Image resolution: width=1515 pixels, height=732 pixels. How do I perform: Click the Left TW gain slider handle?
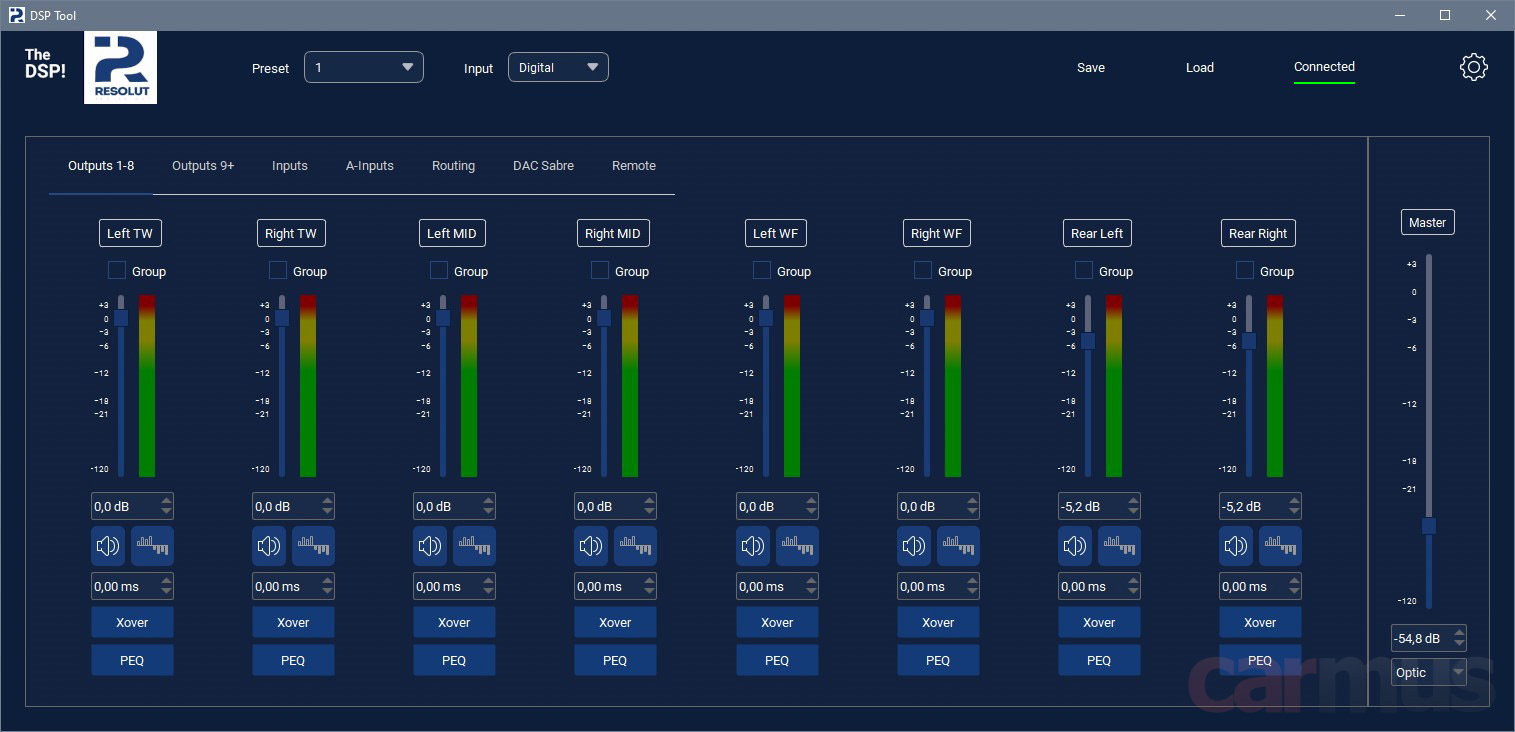[121, 318]
